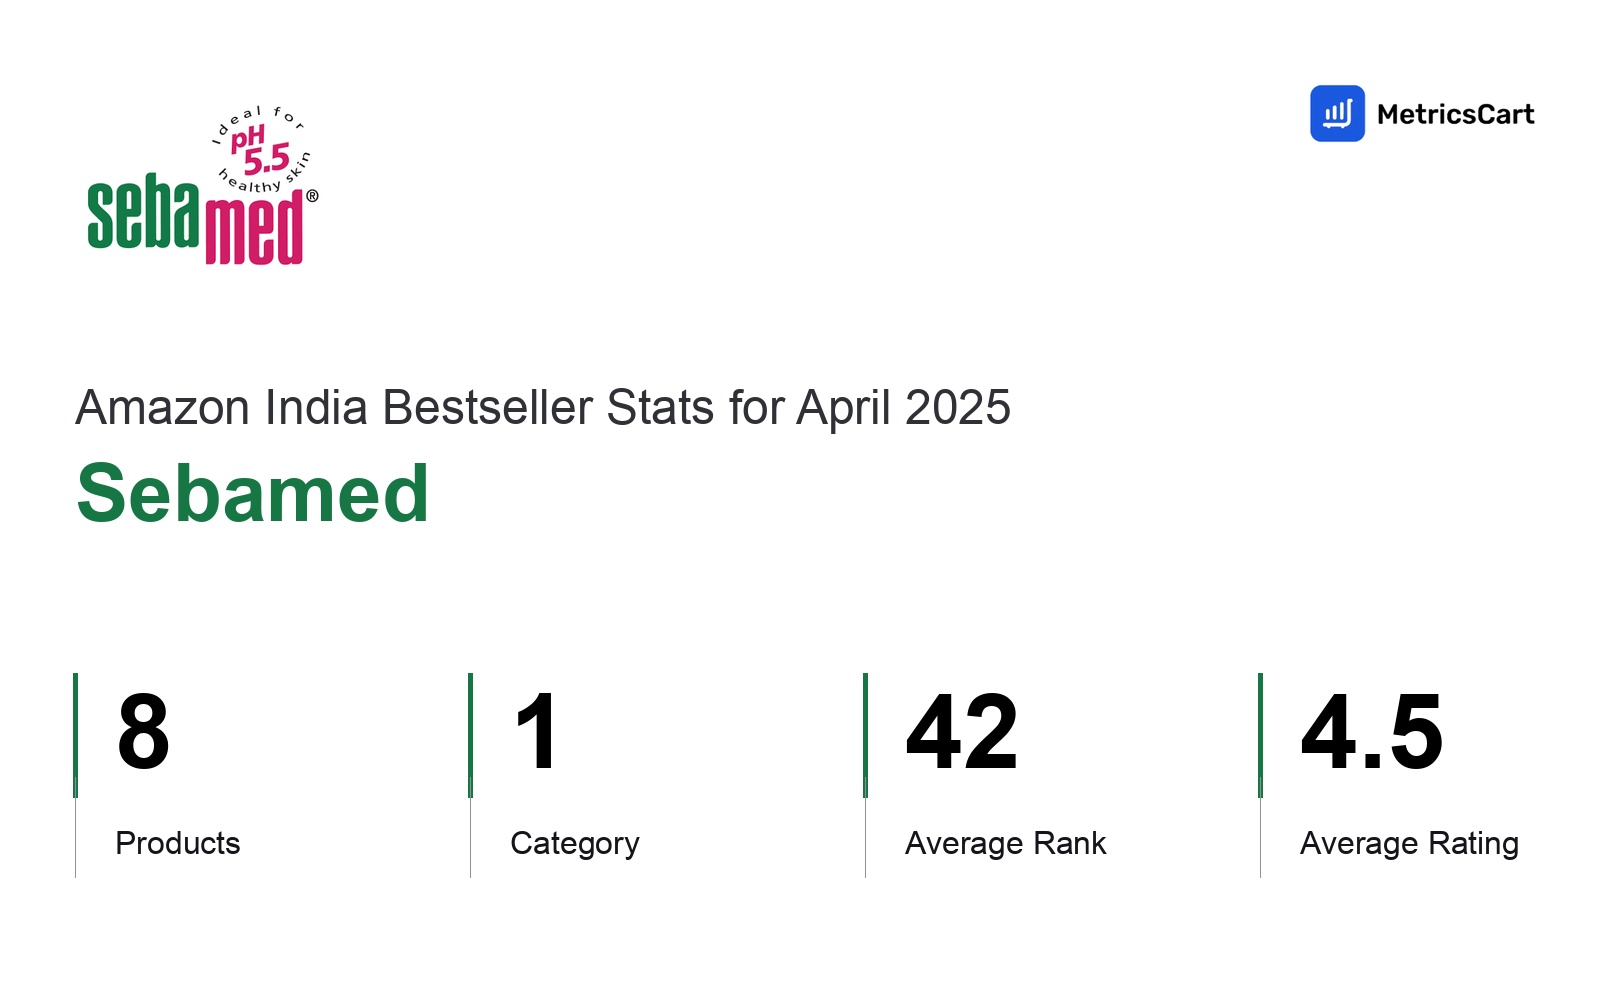The width and height of the screenshot is (1600, 1000).
Task: Click the green bar beside Average Rank
Action: click(x=865, y=735)
